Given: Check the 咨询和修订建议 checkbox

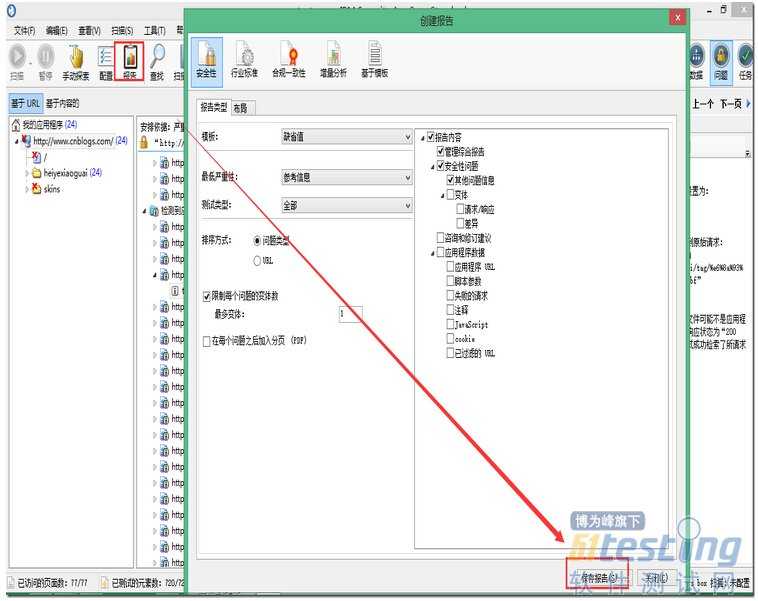Looking at the screenshot, I should click(440, 237).
